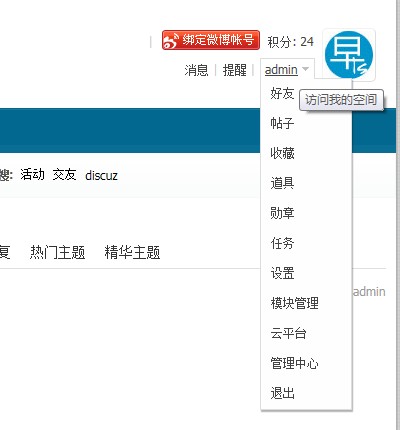Open 消息 messages link
Viewport: 400px width, 430px height.
click(196, 70)
